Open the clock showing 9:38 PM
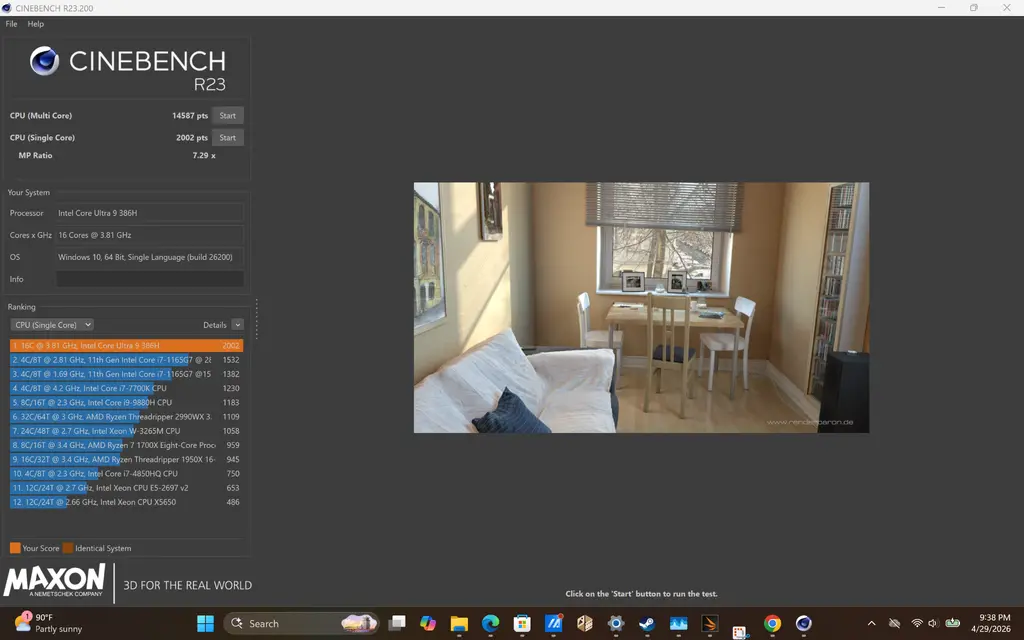Image resolution: width=1024 pixels, height=640 pixels. 991,623
